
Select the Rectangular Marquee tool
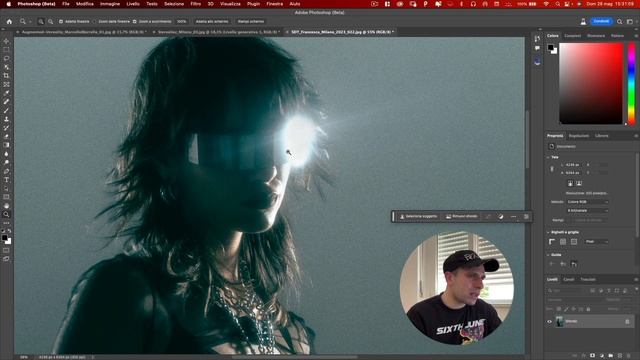pyautogui.click(x=6, y=50)
